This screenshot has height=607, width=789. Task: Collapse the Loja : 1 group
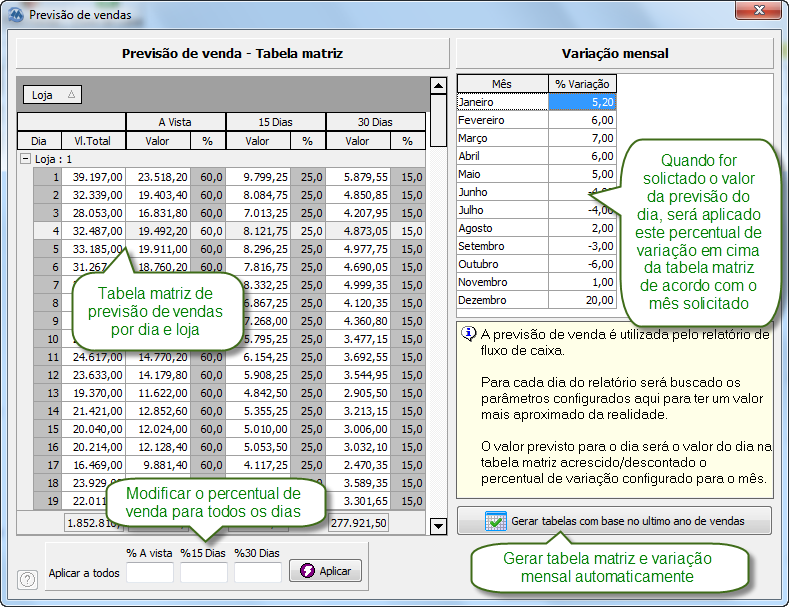tap(25, 159)
